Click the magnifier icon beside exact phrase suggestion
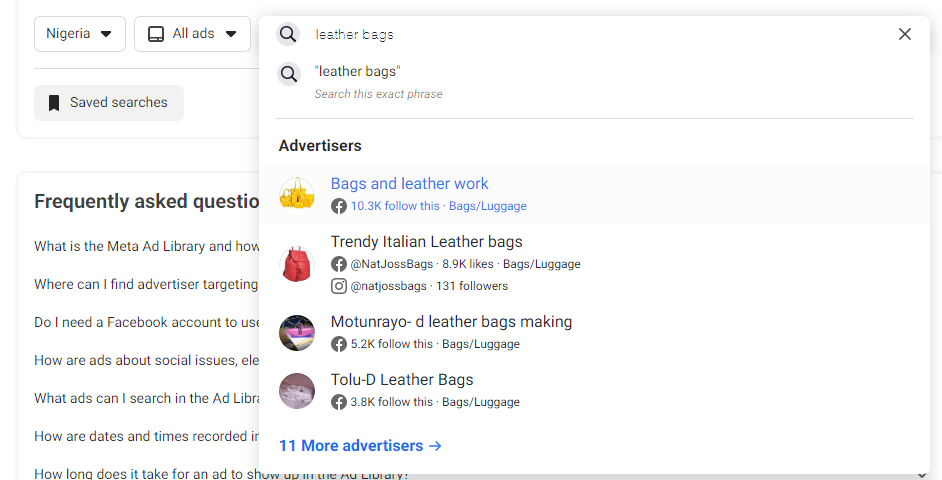 click(x=289, y=74)
